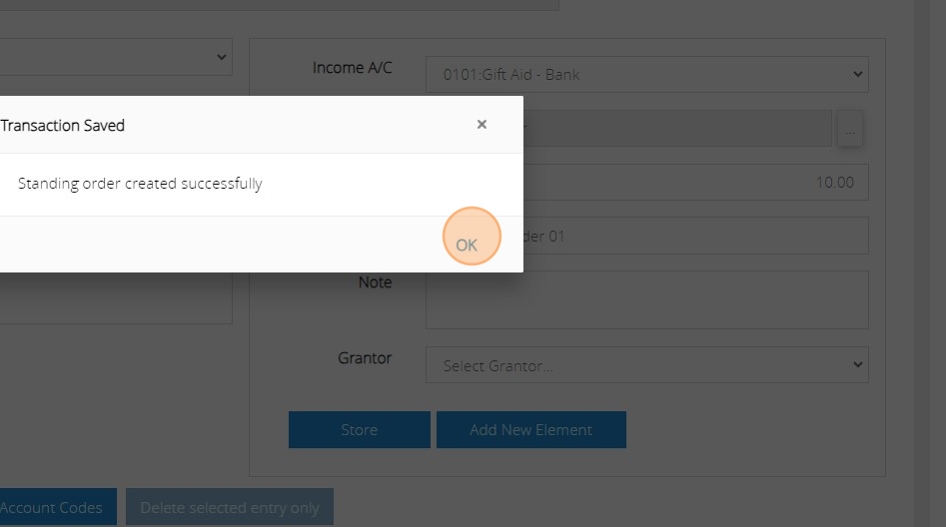Expand the dropdown in the left panel
This screenshot has width=946, height=527.
116,57
